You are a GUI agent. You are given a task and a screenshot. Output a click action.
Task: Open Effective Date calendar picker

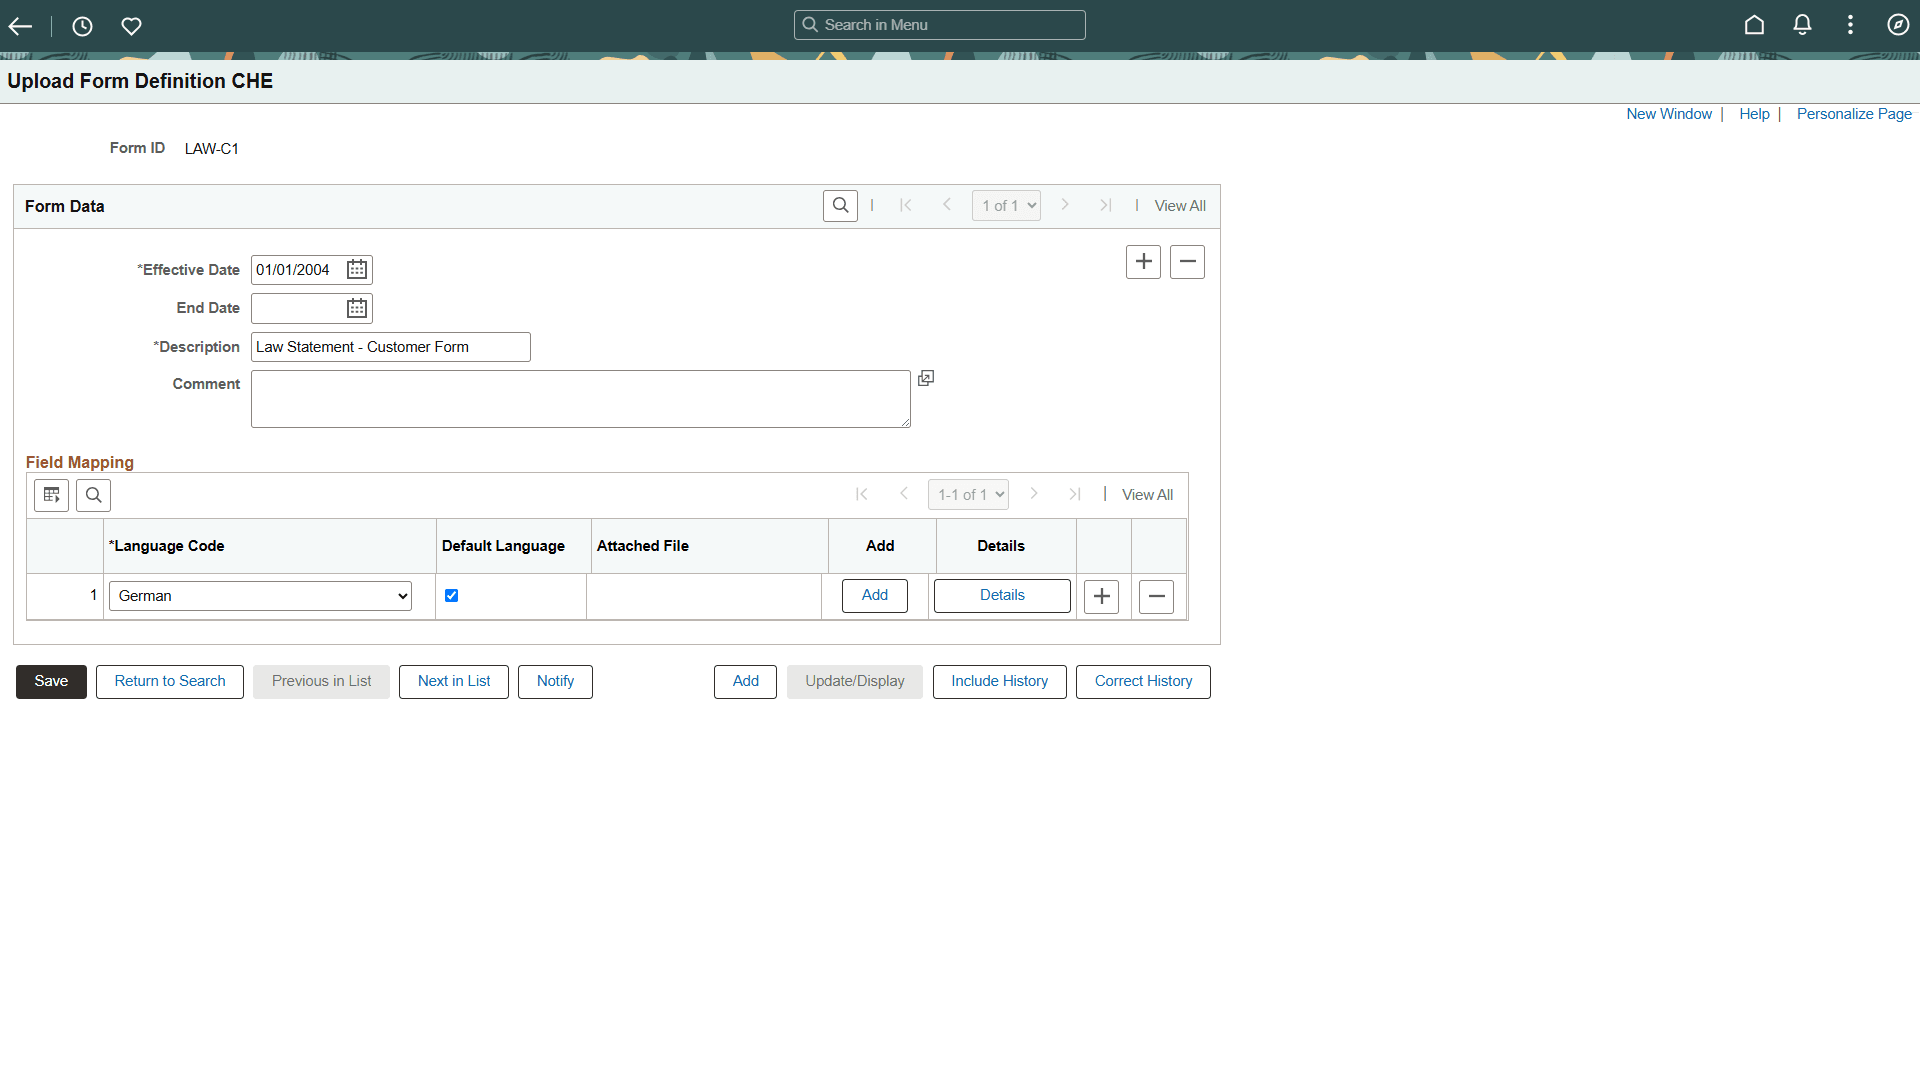[x=357, y=270]
